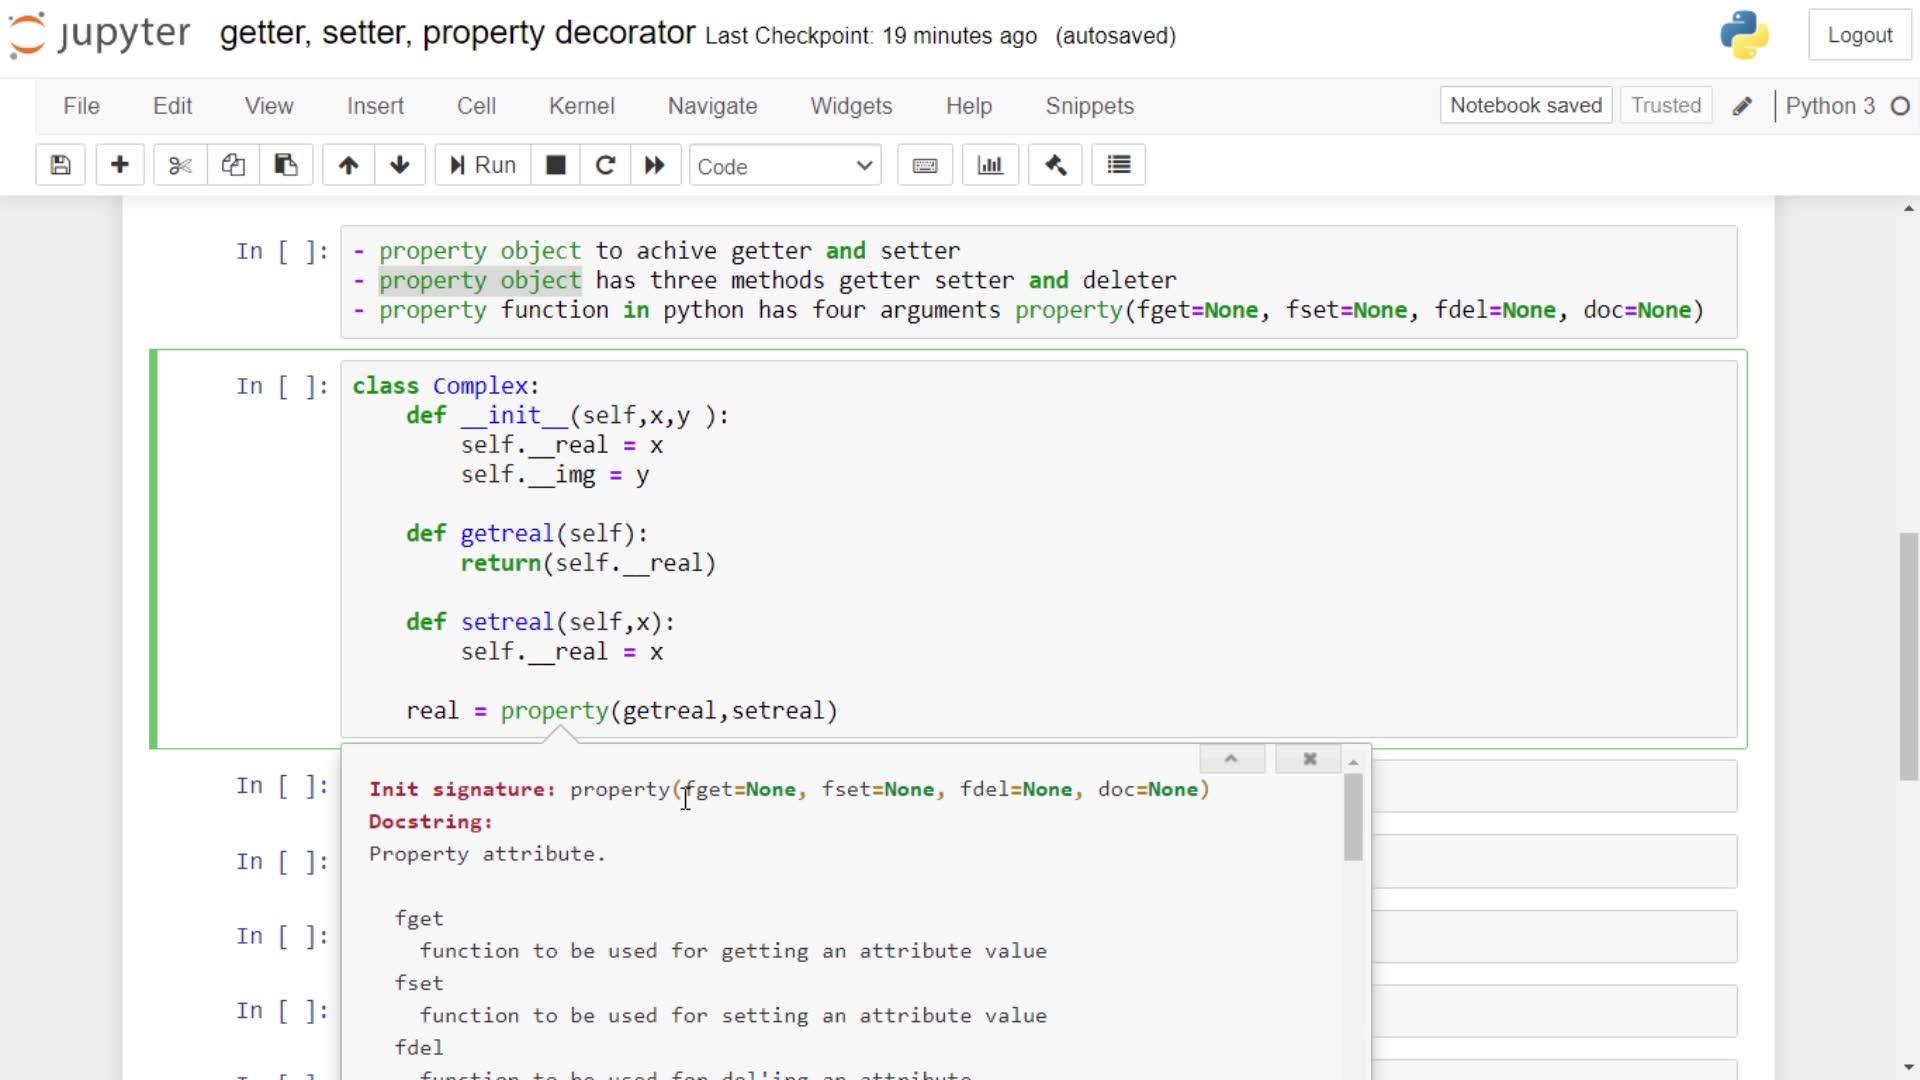Click the def setreal(self,x) line

pyautogui.click(x=540, y=622)
